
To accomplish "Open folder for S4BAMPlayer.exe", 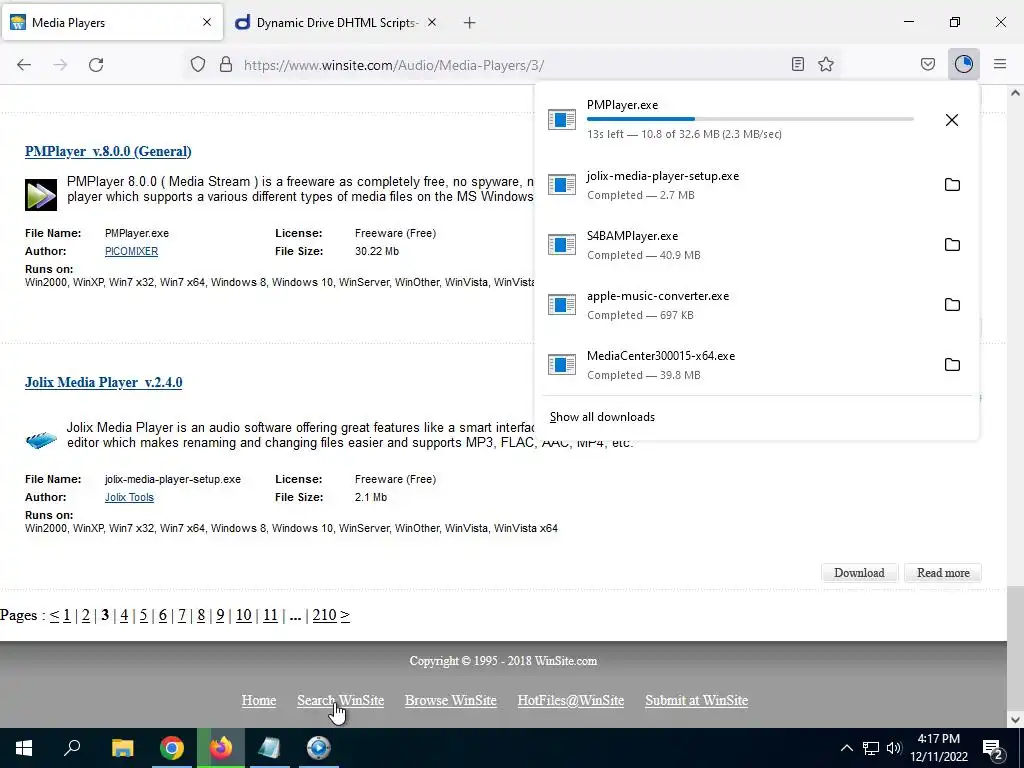I will tap(952, 245).
